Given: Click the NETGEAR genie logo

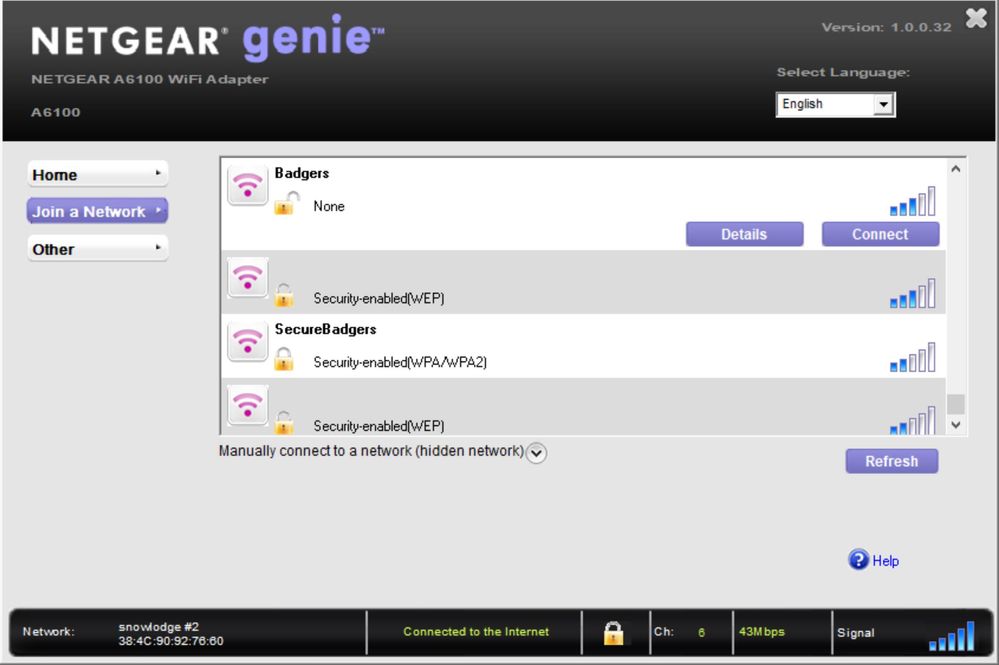Looking at the screenshot, I should coord(208,38).
